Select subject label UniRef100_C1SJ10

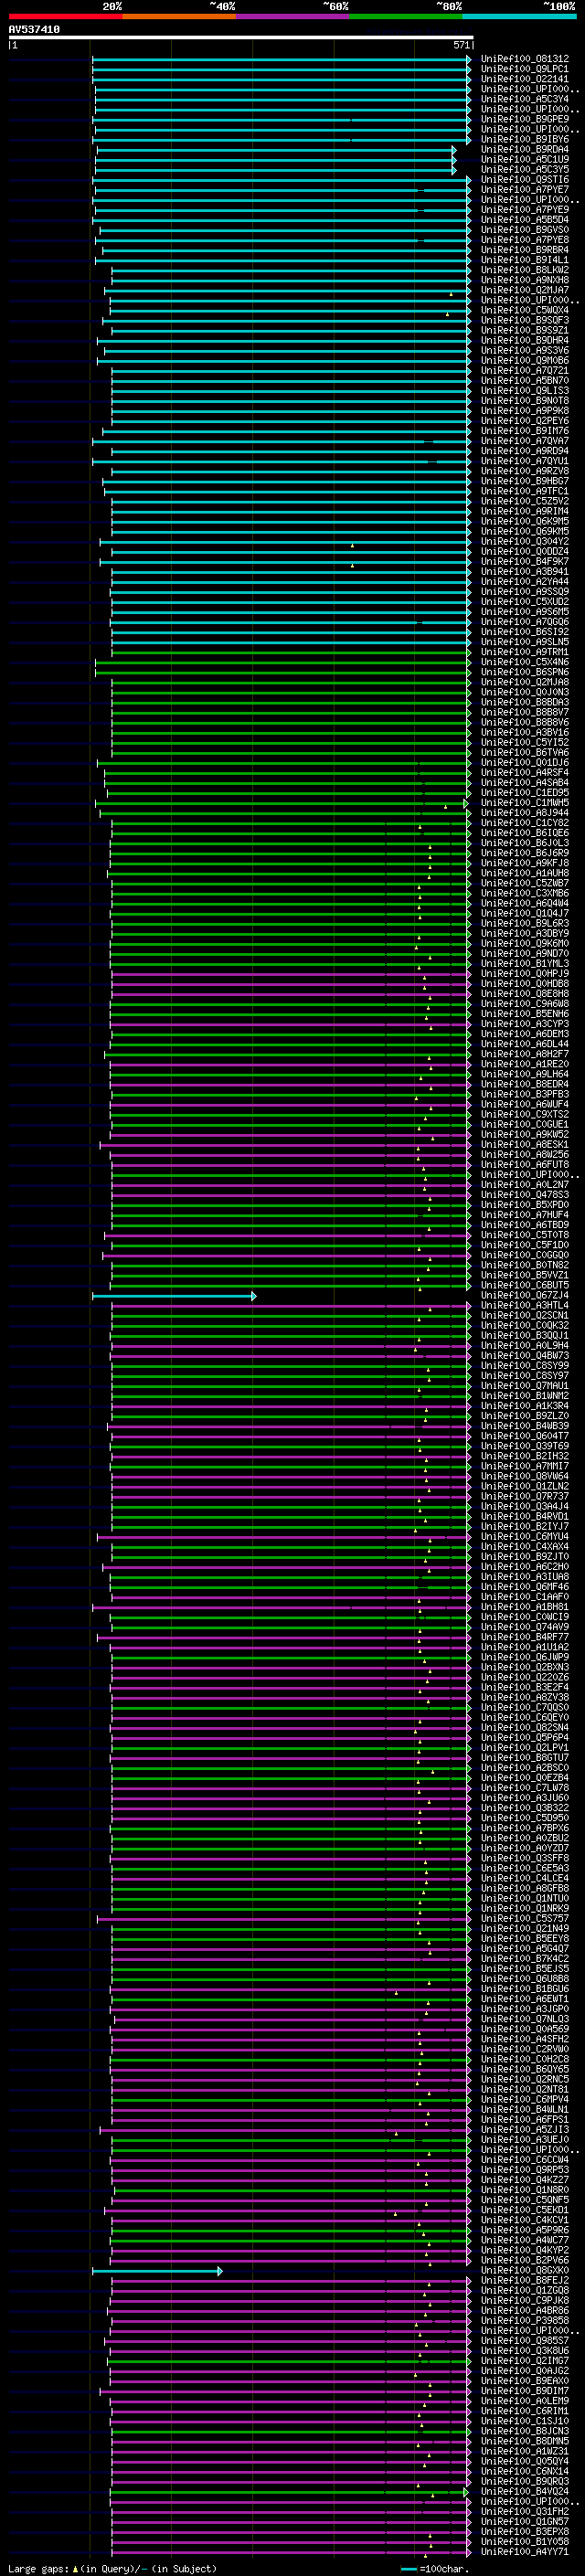click(x=525, y=2421)
